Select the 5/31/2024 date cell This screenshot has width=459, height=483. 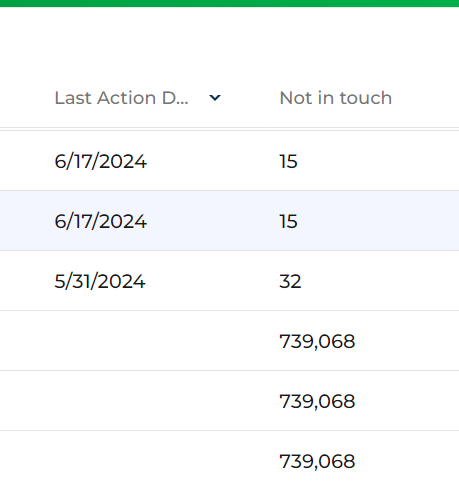[x=100, y=282]
